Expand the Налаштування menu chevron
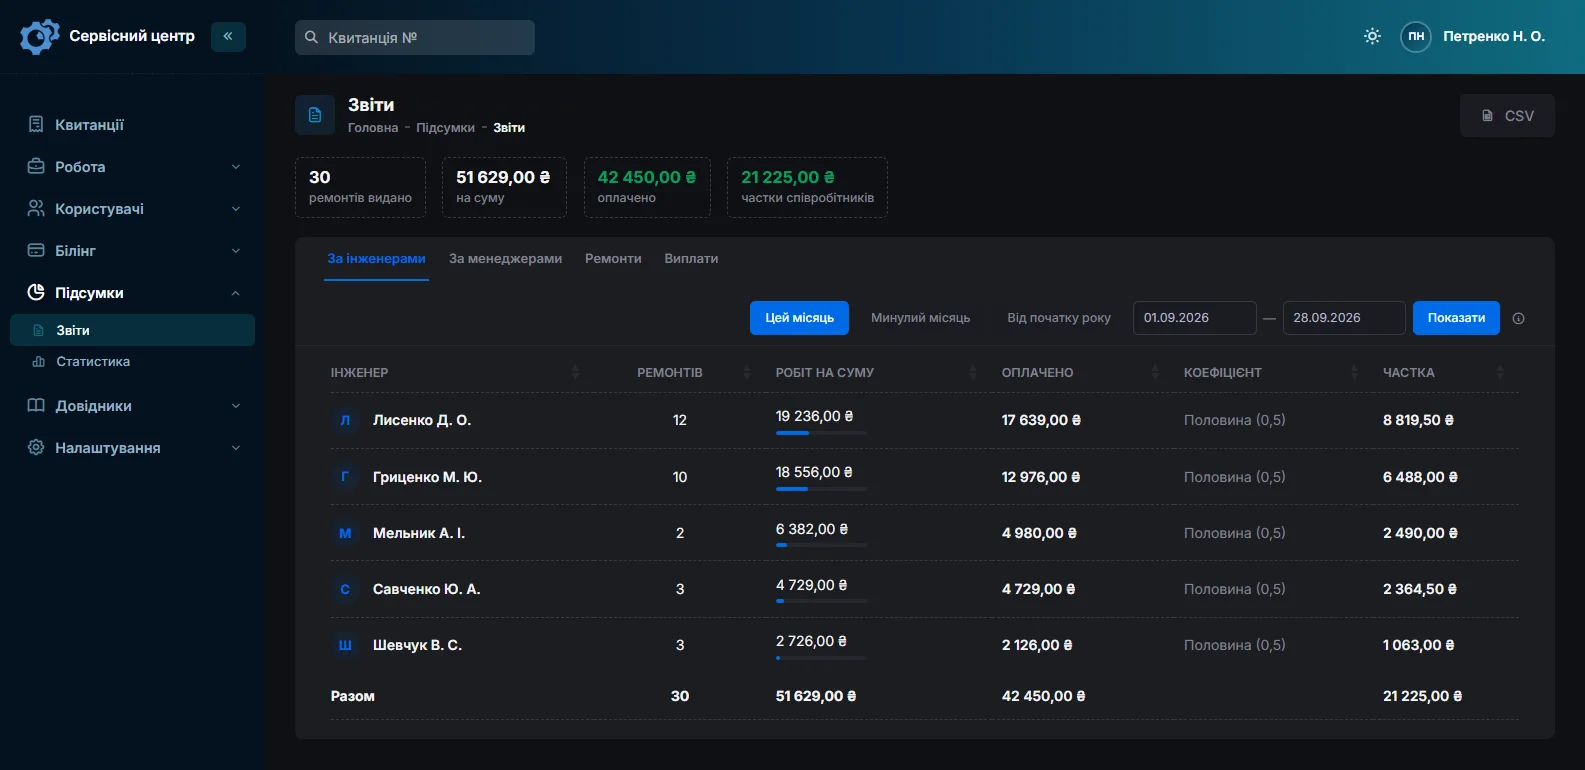This screenshot has height=770, width=1585. (x=236, y=448)
